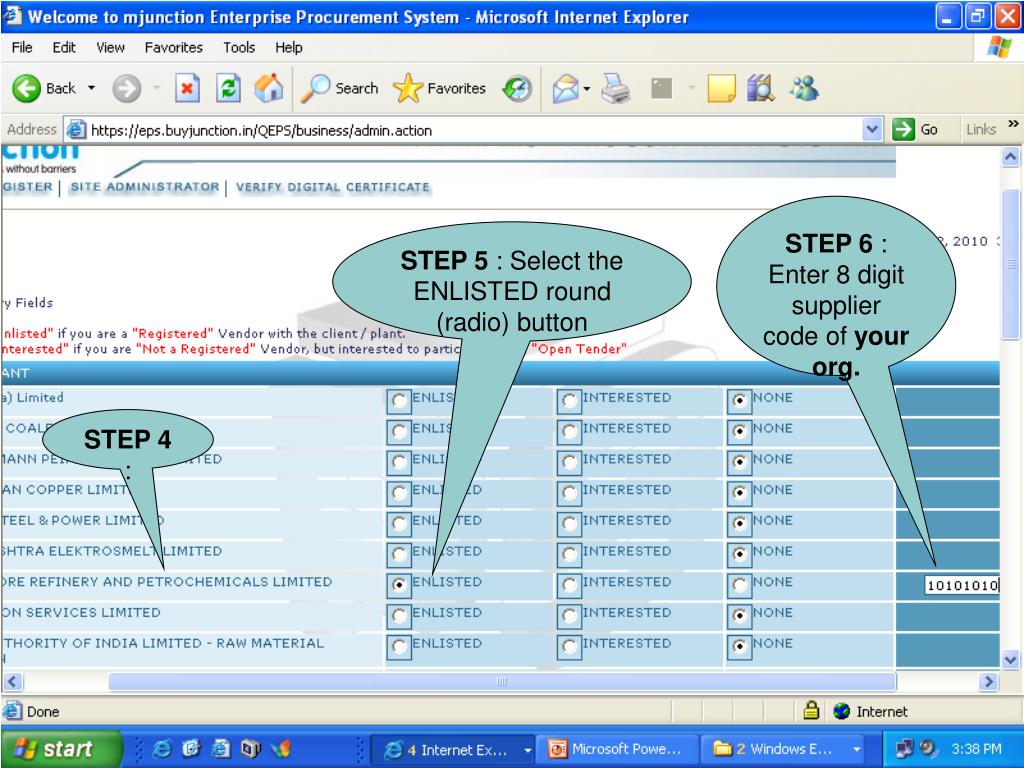Click the Windows flag logo in menu bar corner
This screenshot has height=768, width=1024.
[x=999, y=47]
